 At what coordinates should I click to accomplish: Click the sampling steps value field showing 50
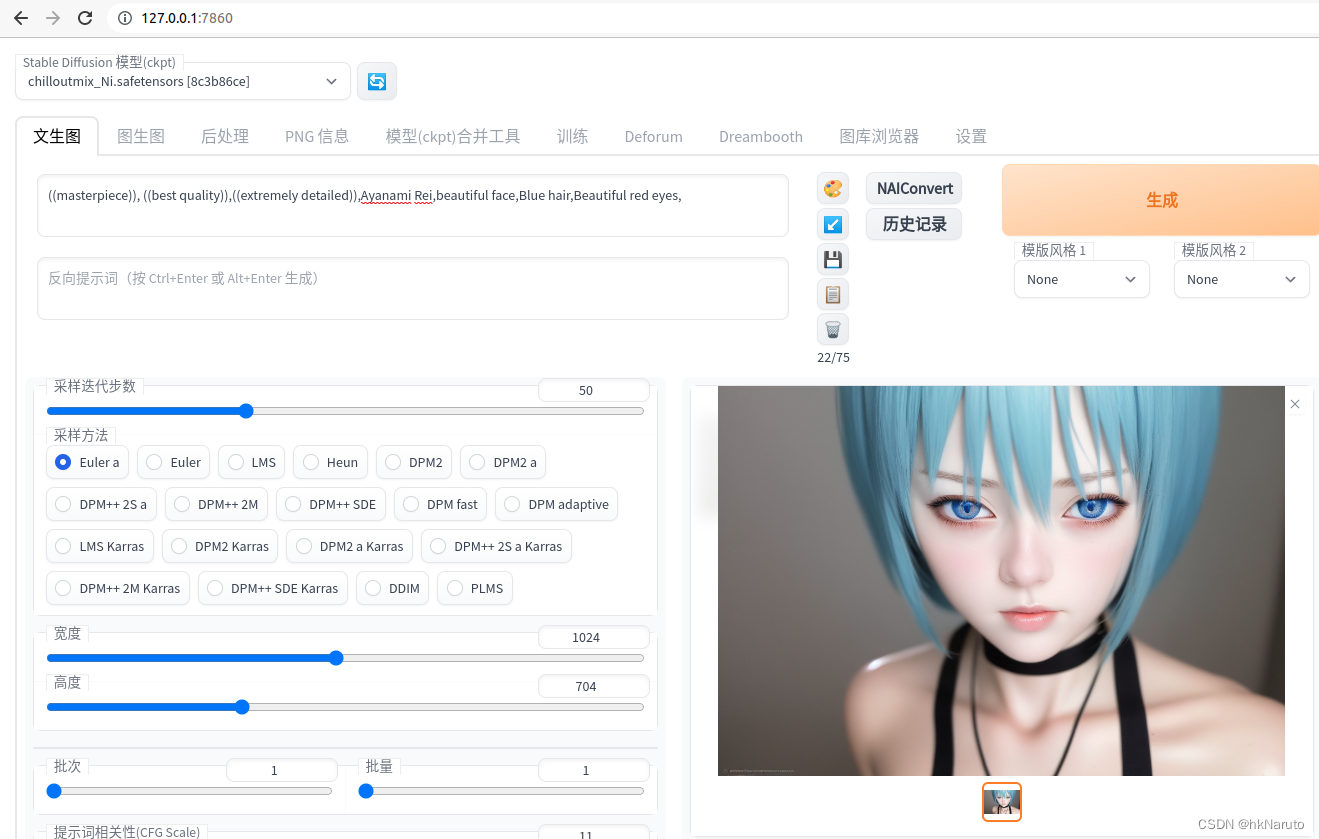pos(594,390)
